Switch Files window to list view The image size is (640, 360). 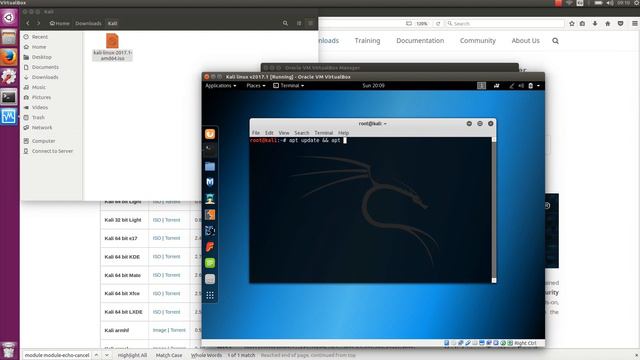click(x=299, y=23)
